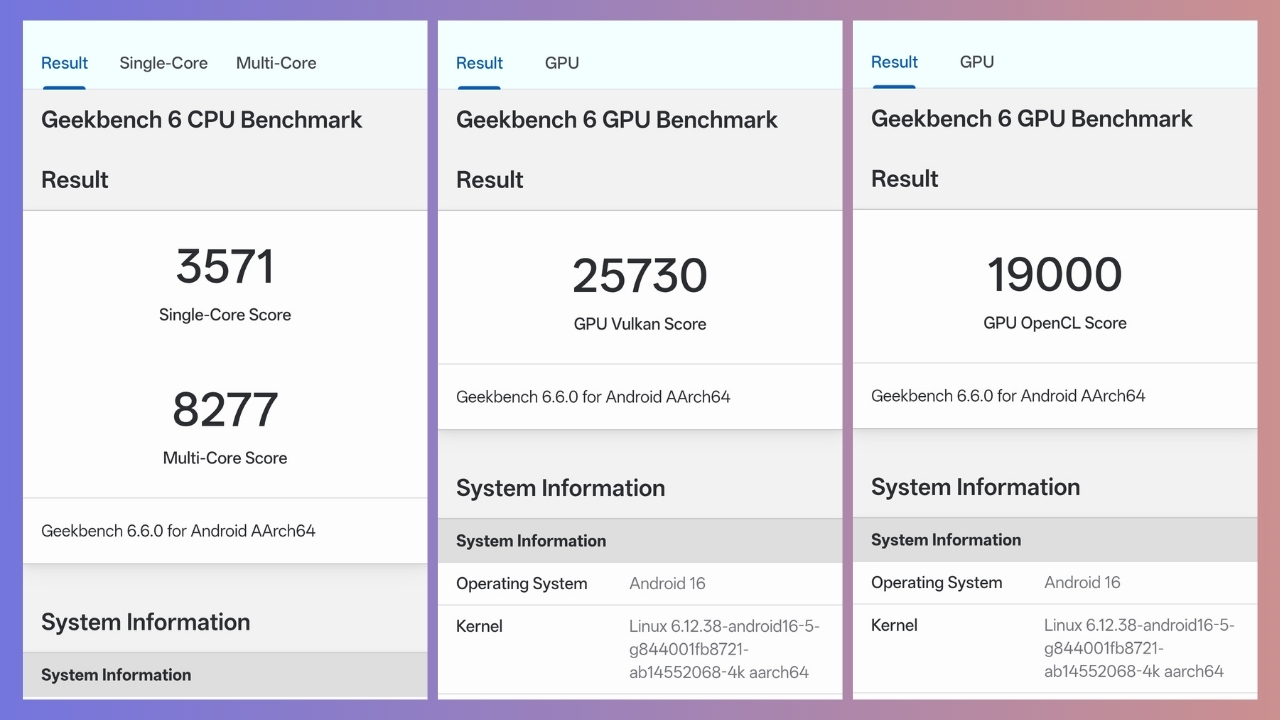The width and height of the screenshot is (1280, 720).
Task: Click the 8277 multi-core score
Action: [x=225, y=410]
